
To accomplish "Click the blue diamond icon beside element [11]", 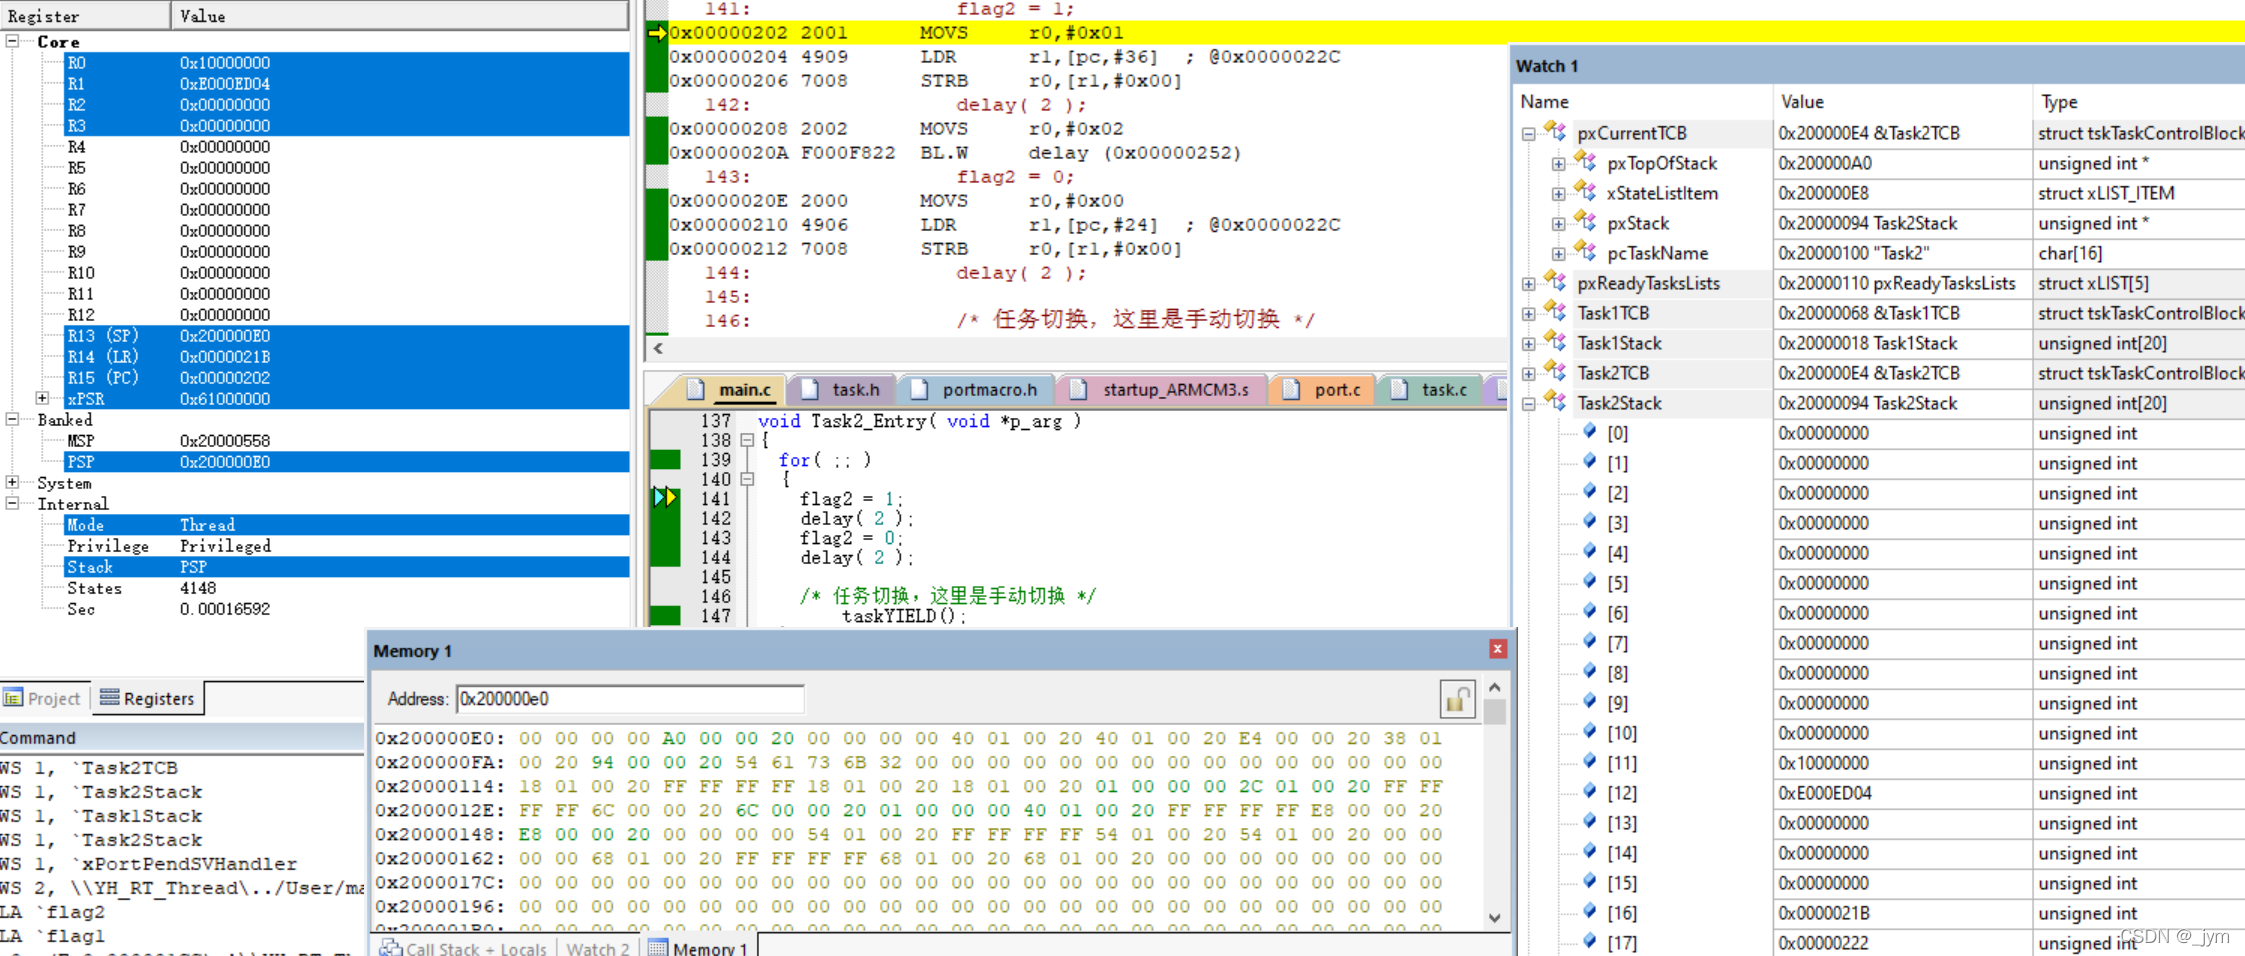I will click(1590, 762).
